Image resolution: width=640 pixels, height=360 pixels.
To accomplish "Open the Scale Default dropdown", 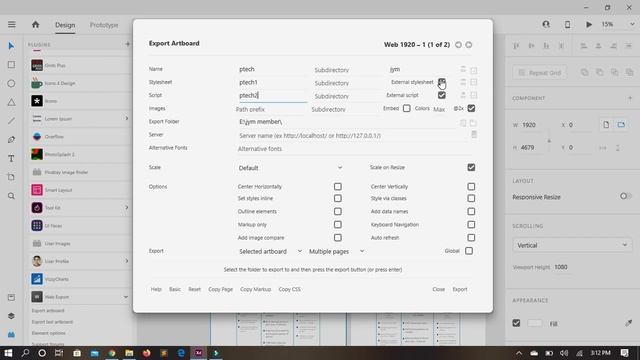I will coord(290,168).
